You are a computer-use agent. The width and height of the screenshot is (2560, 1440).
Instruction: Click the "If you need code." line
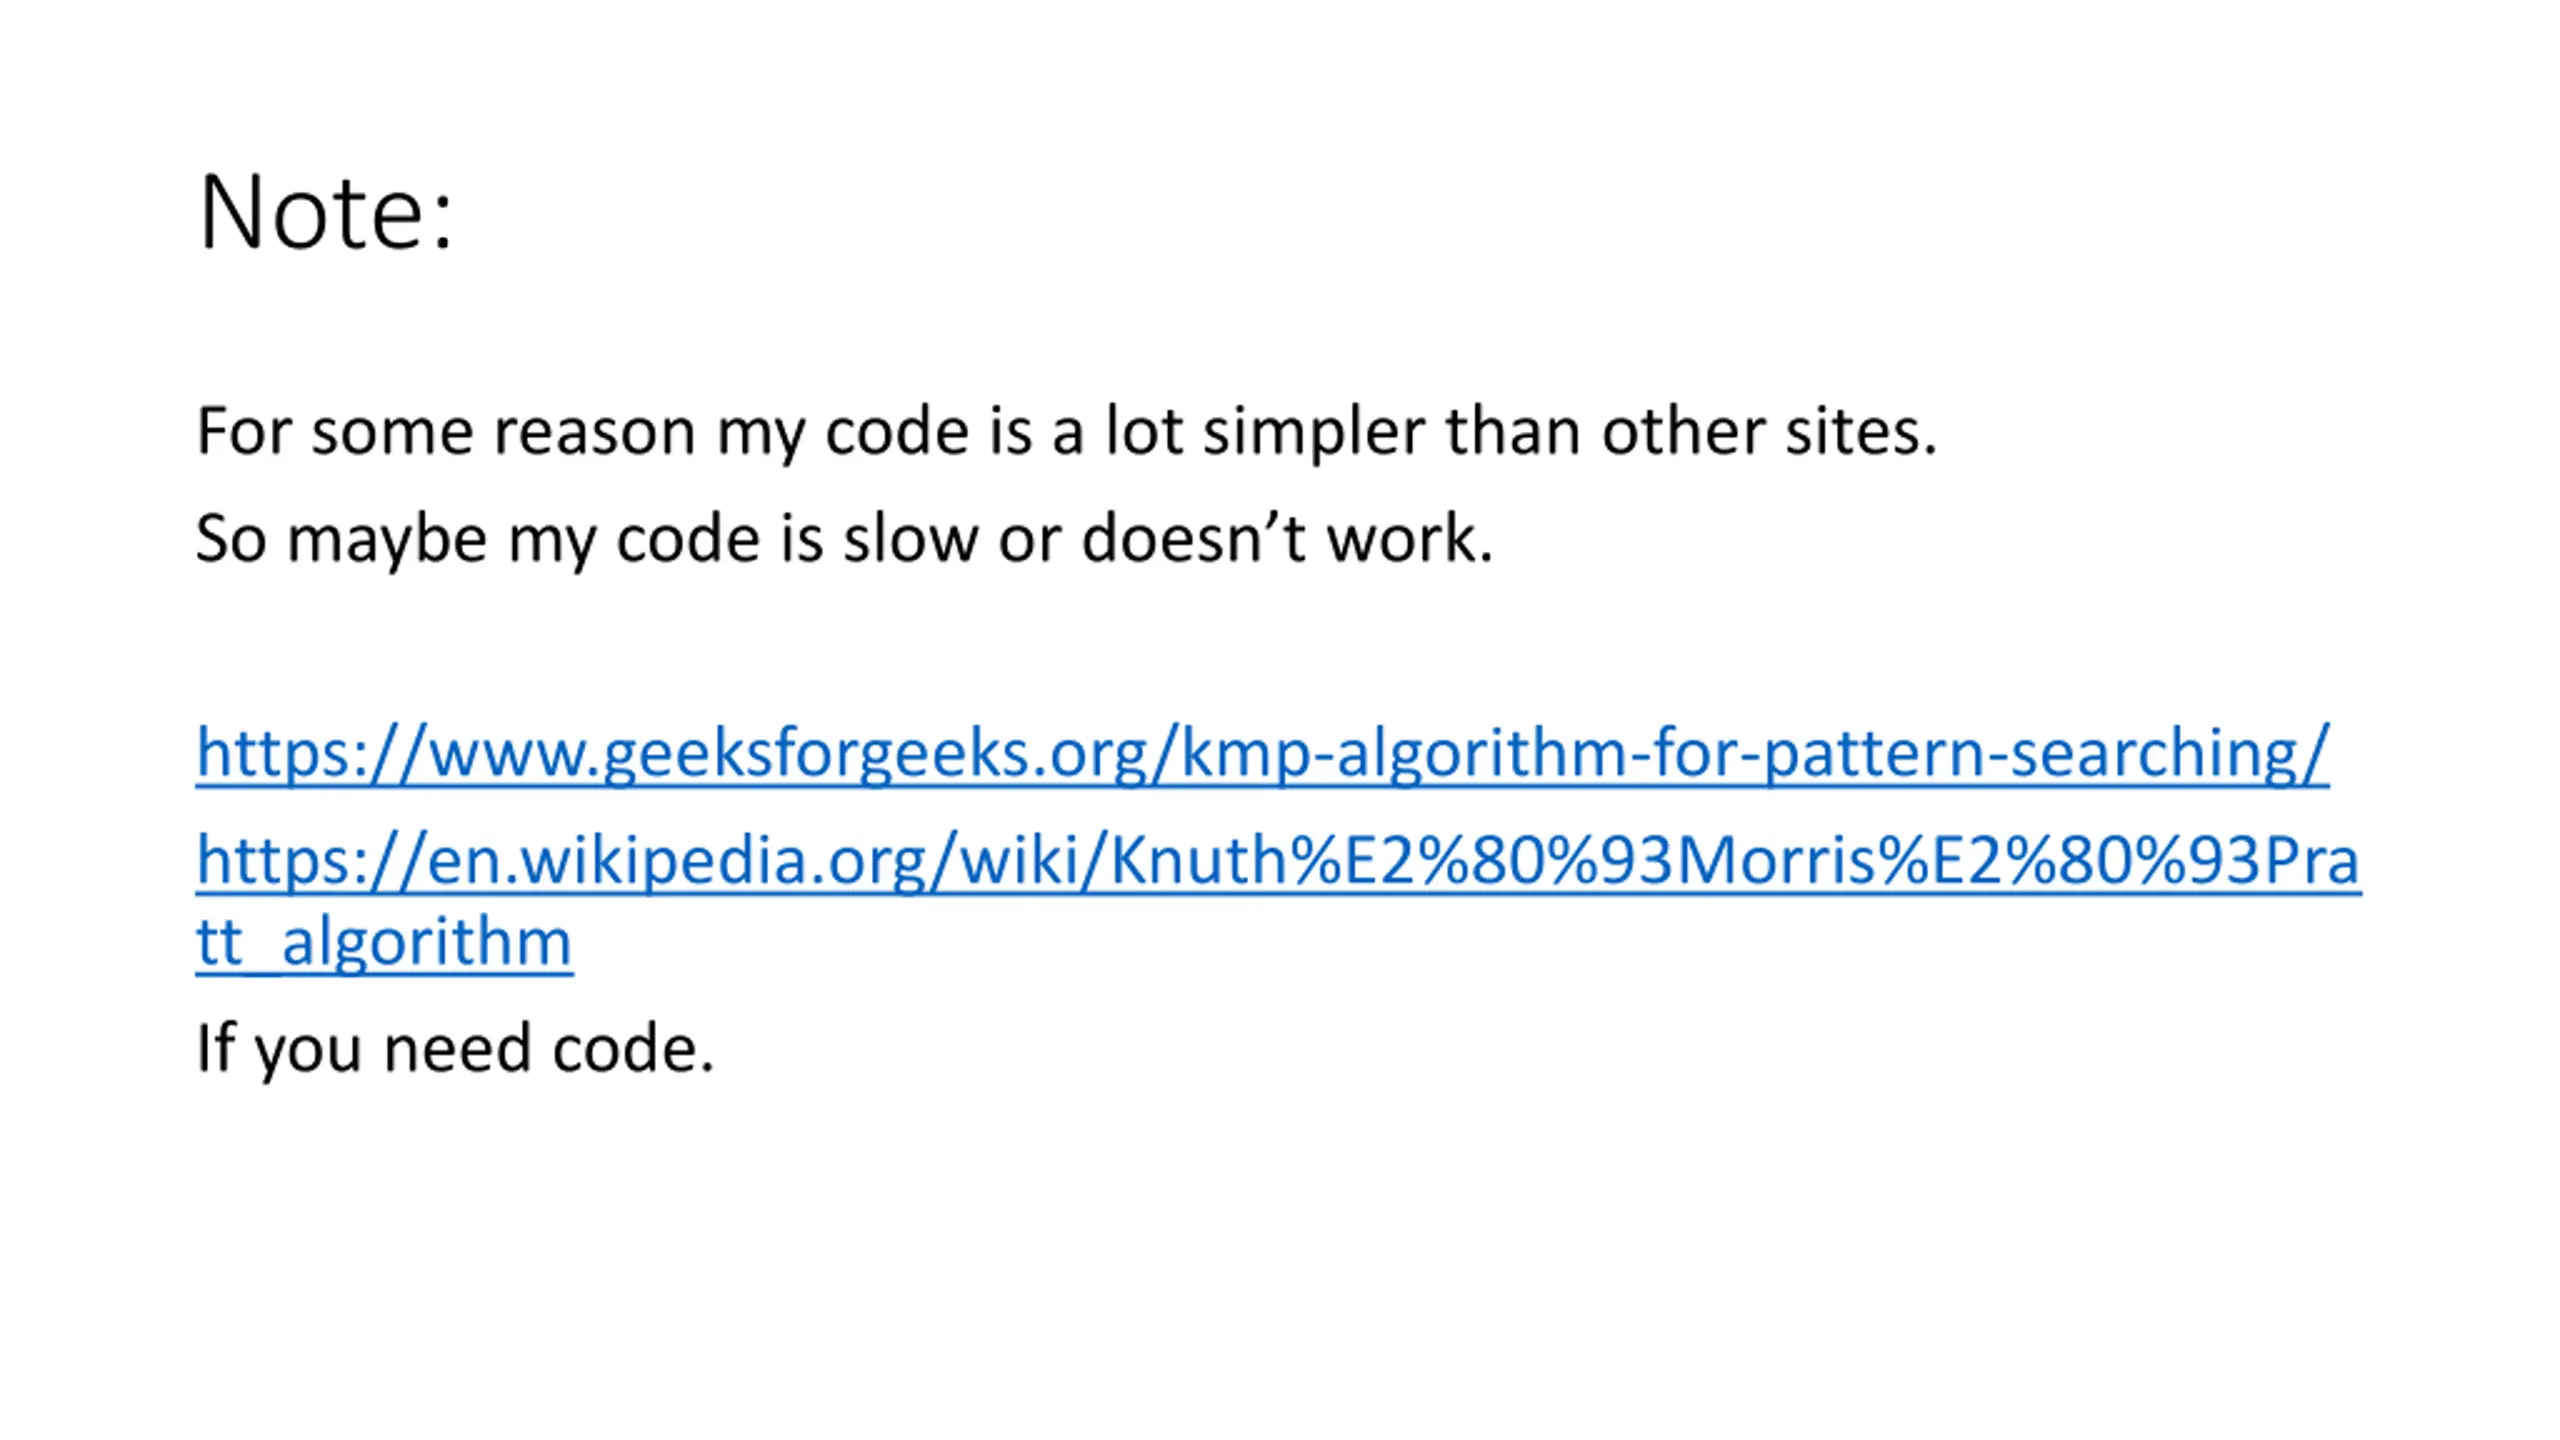coord(455,1049)
